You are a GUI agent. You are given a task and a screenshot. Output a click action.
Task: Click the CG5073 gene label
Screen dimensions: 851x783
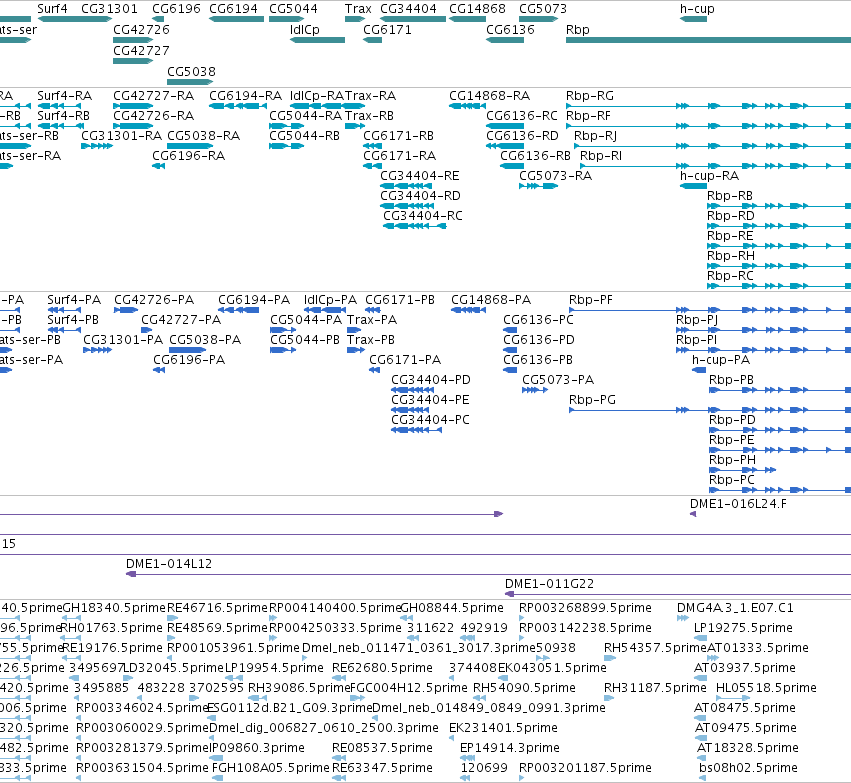pyautogui.click(x=543, y=9)
